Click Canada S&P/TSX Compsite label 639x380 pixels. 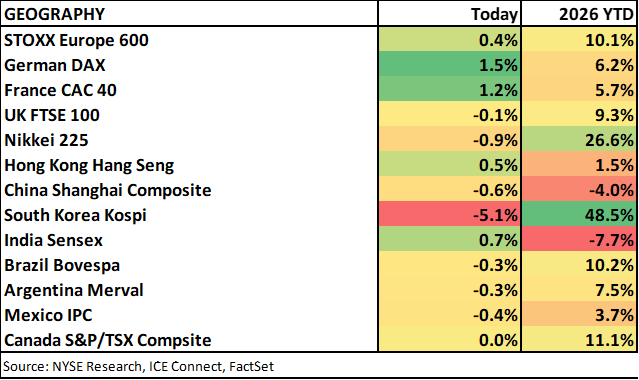point(108,340)
